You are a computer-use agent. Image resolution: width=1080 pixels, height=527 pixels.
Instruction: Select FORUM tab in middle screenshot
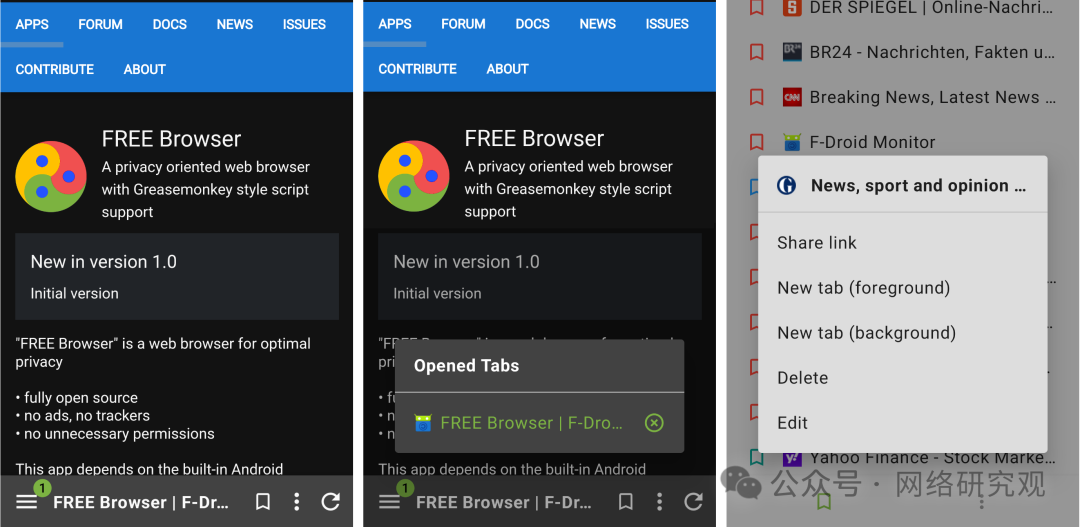[464, 24]
